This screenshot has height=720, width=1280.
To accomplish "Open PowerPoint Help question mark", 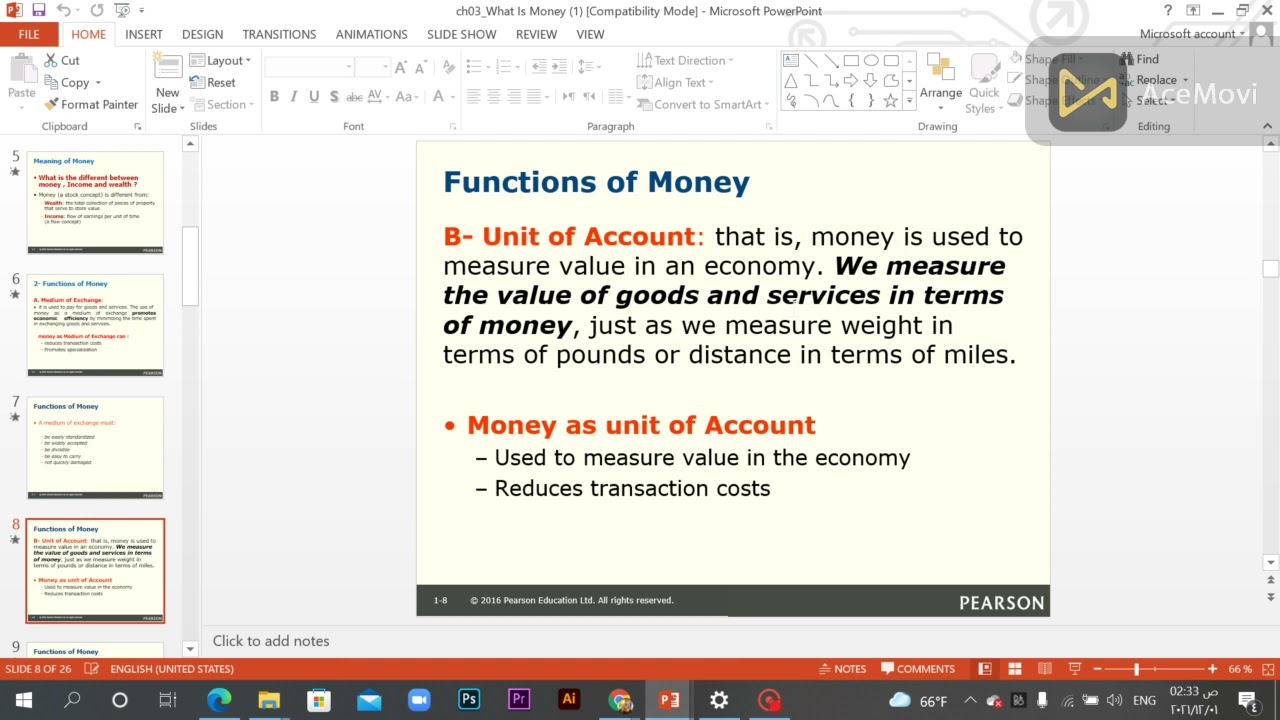I will pyautogui.click(x=1167, y=11).
